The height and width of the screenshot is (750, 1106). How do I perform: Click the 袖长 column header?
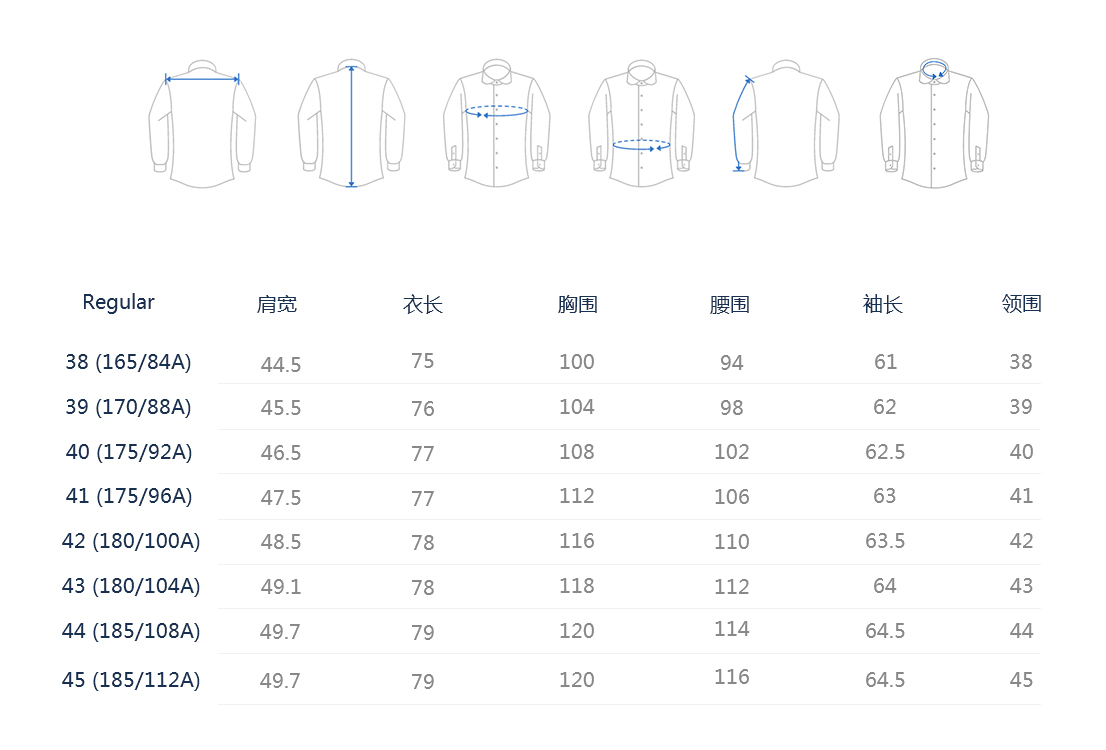882,304
